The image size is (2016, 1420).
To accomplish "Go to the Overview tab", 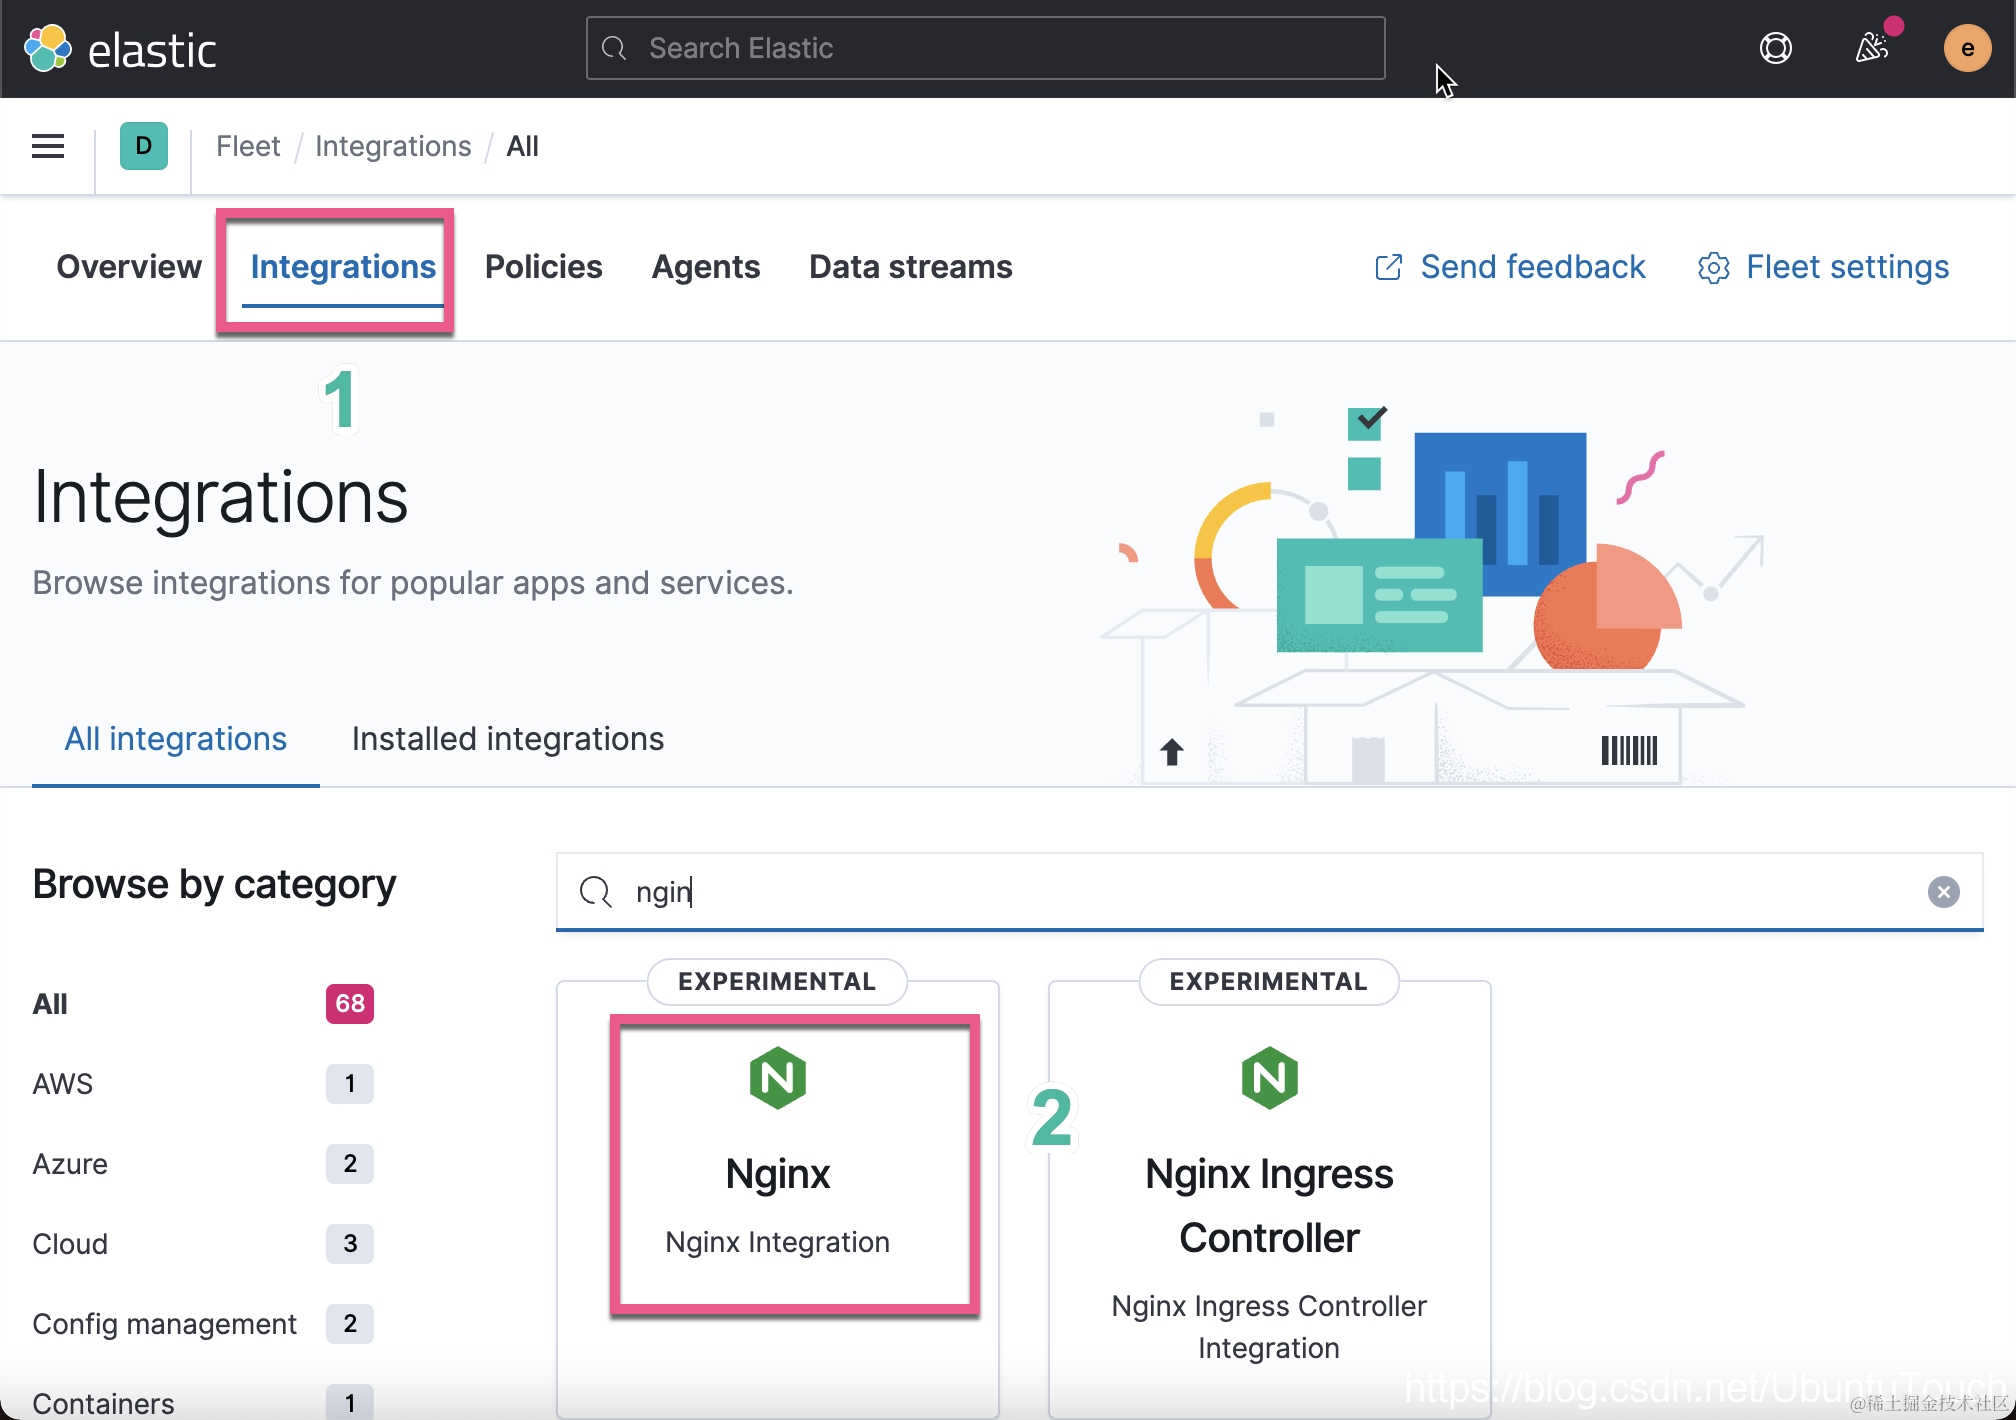I will (129, 267).
